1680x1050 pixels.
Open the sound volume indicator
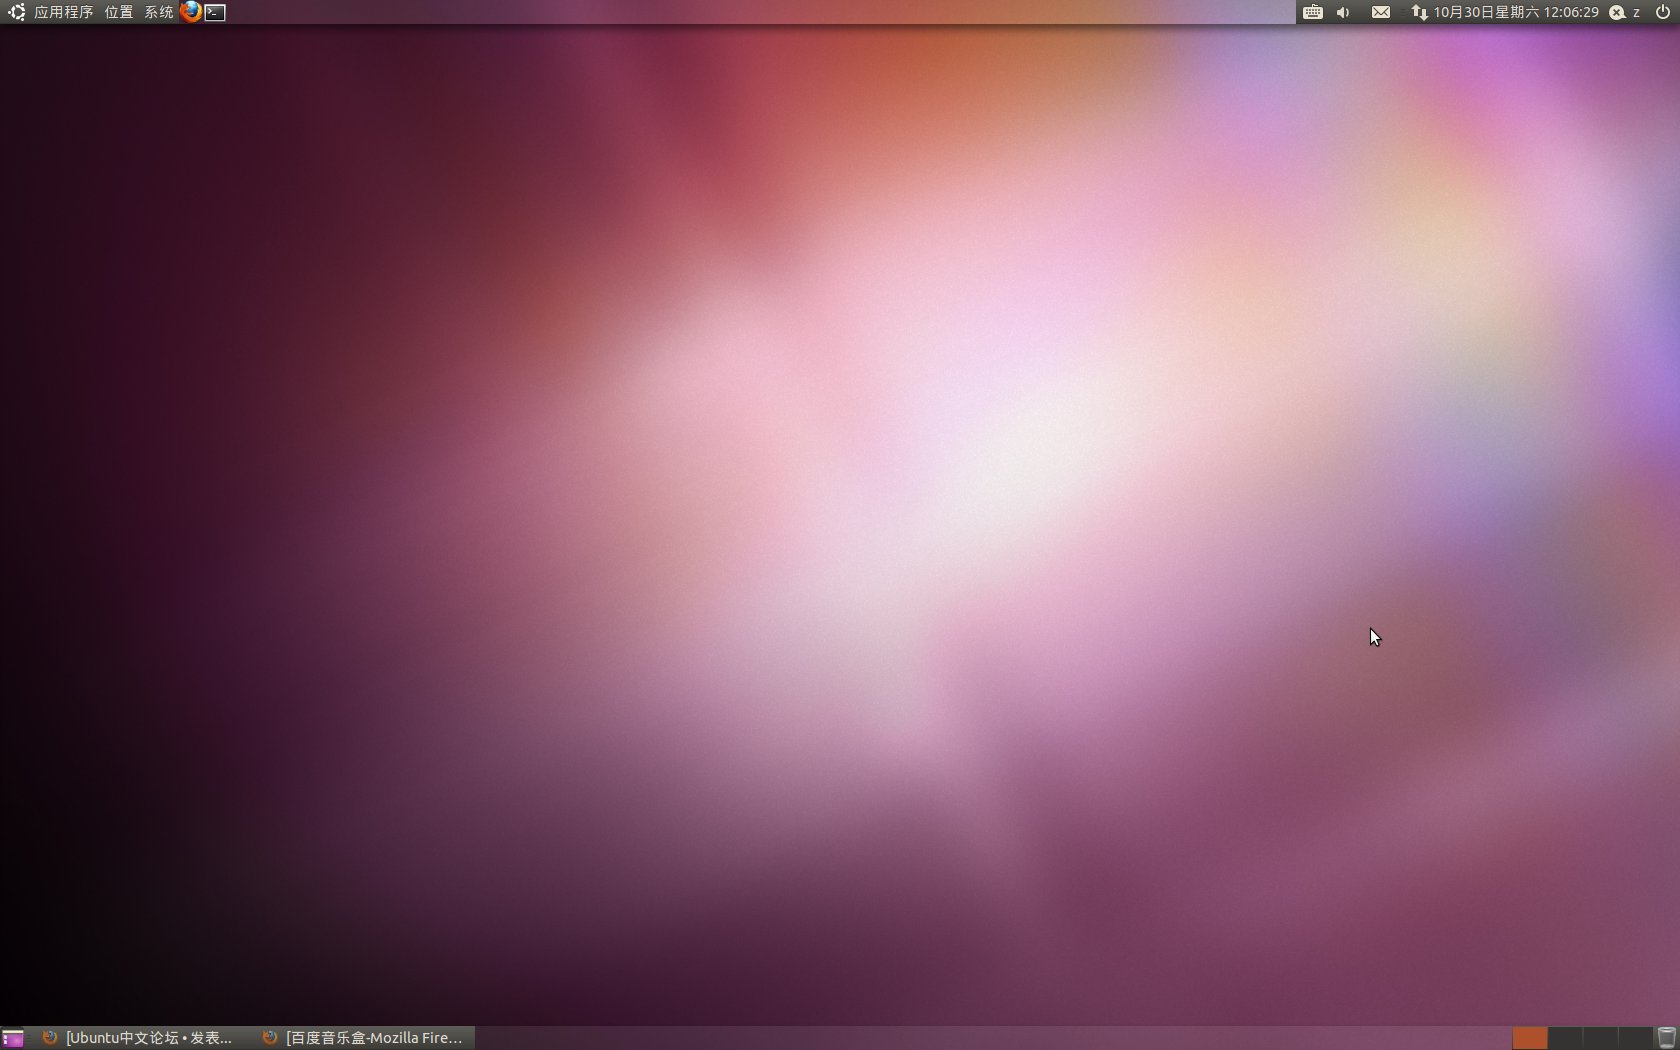(x=1344, y=12)
